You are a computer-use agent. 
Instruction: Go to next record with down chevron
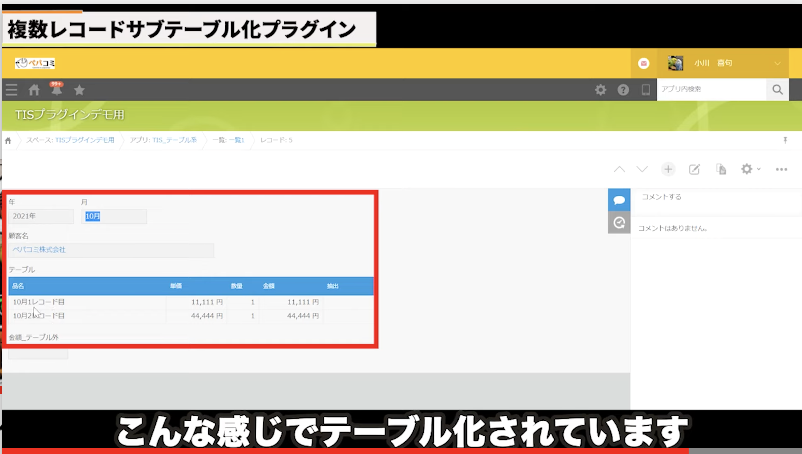[642, 169]
